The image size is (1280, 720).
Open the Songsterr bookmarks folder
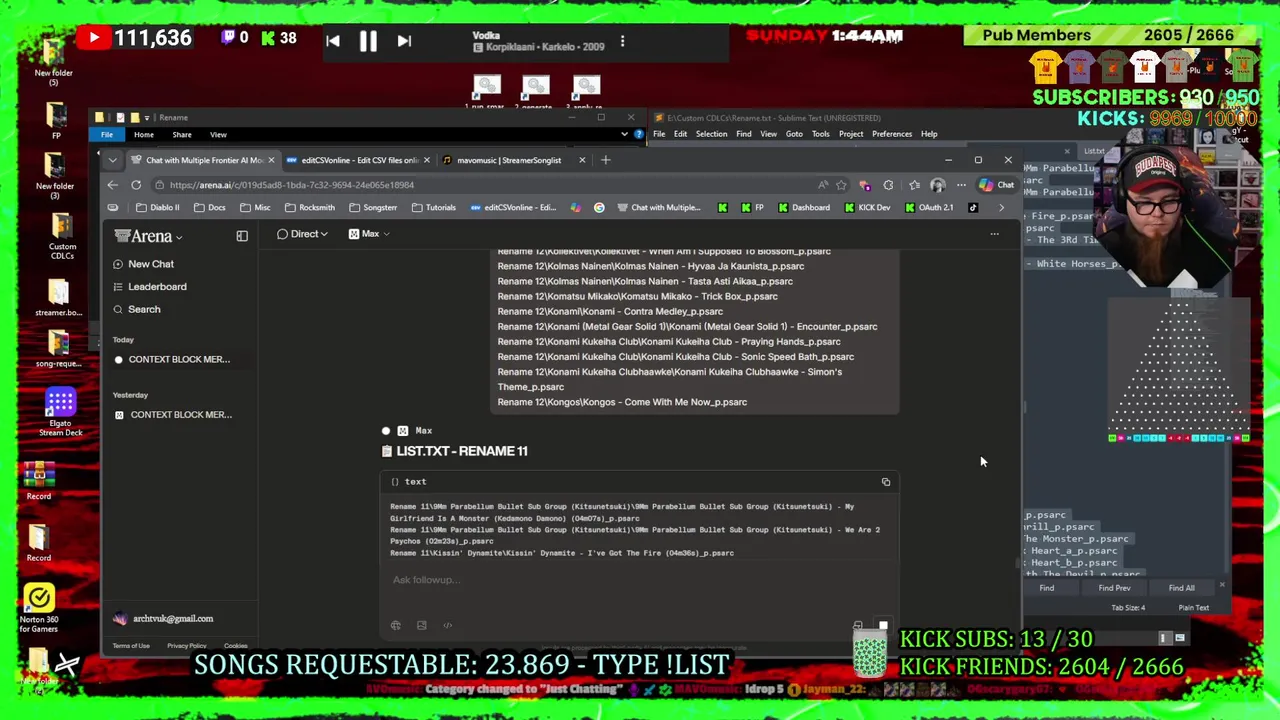point(372,208)
